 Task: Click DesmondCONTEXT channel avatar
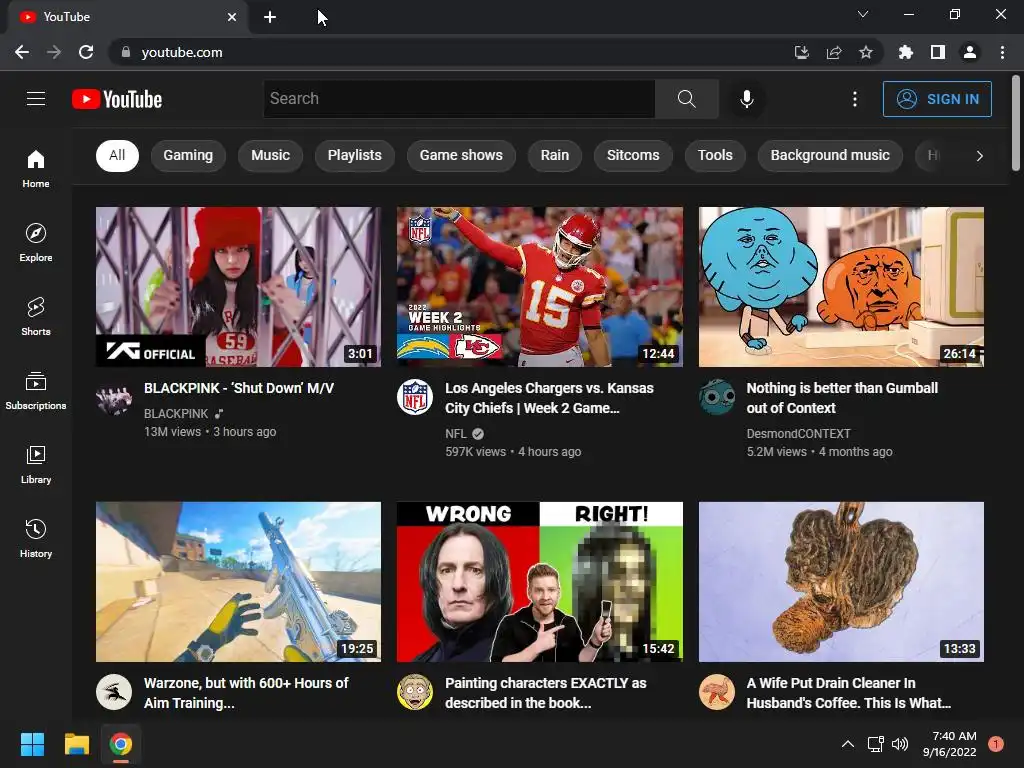point(716,396)
